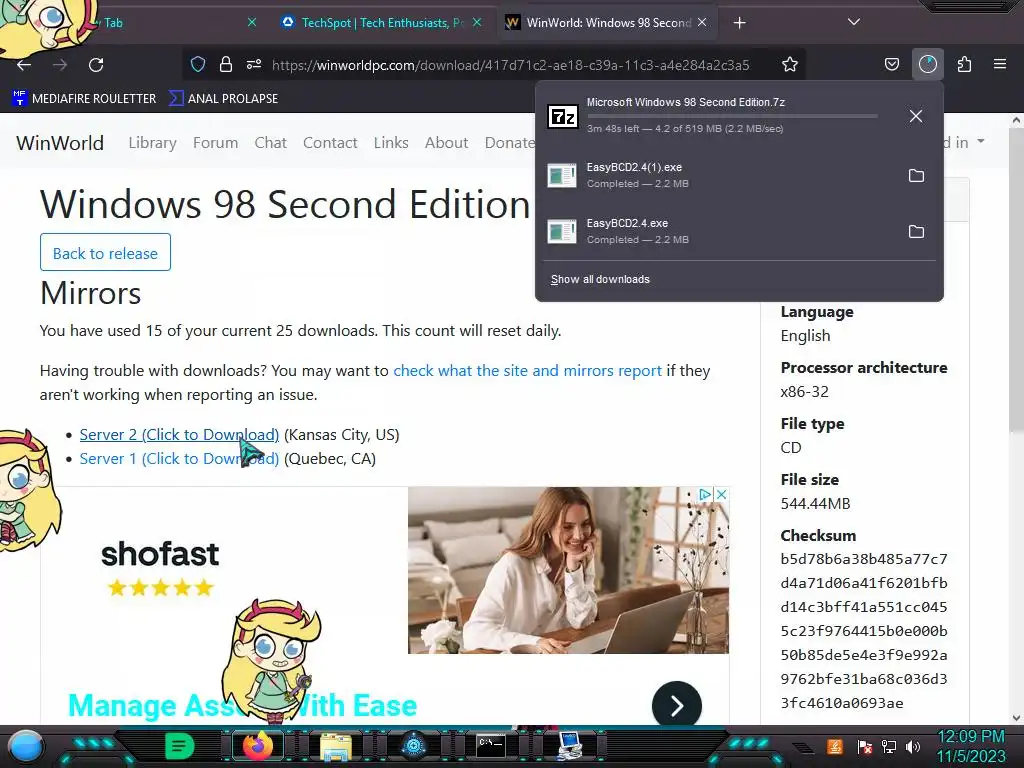Viewport: 1024px width, 768px height.
Task: Close the TechSpot tab
Action: (477, 22)
